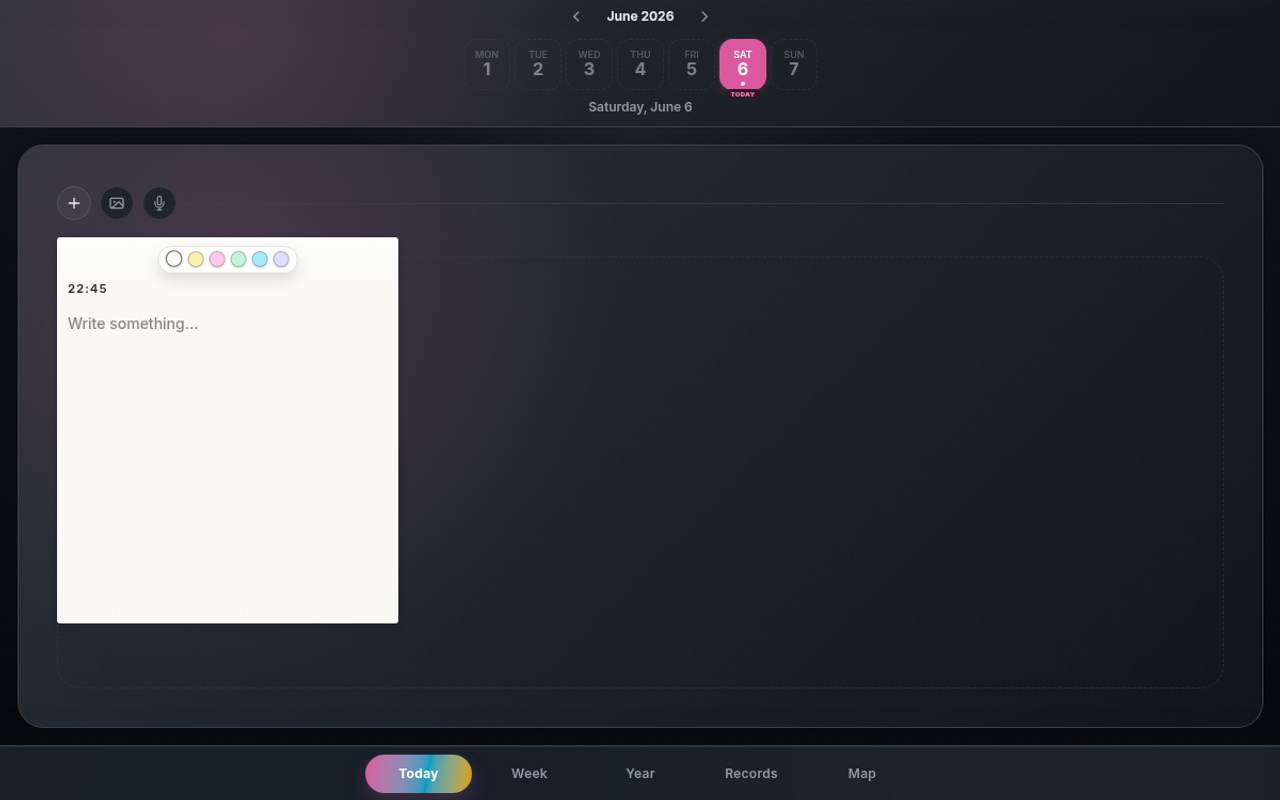Start voice recording with the microphone icon
The height and width of the screenshot is (800, 1280).
click(x=159, y=203)
